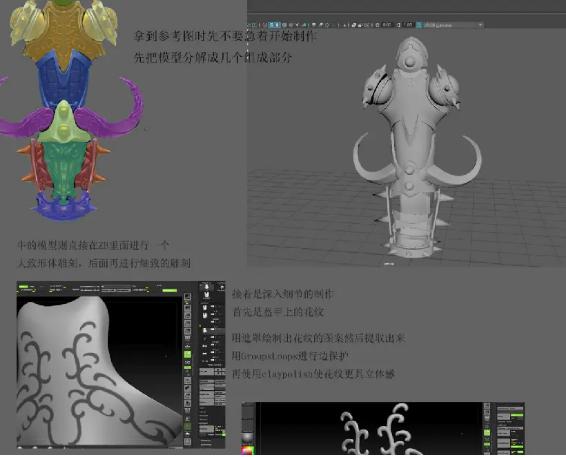Click the BPR icon atop ZBrush right shelf
This screenshot has height=457, width=566.
[187, 297]
